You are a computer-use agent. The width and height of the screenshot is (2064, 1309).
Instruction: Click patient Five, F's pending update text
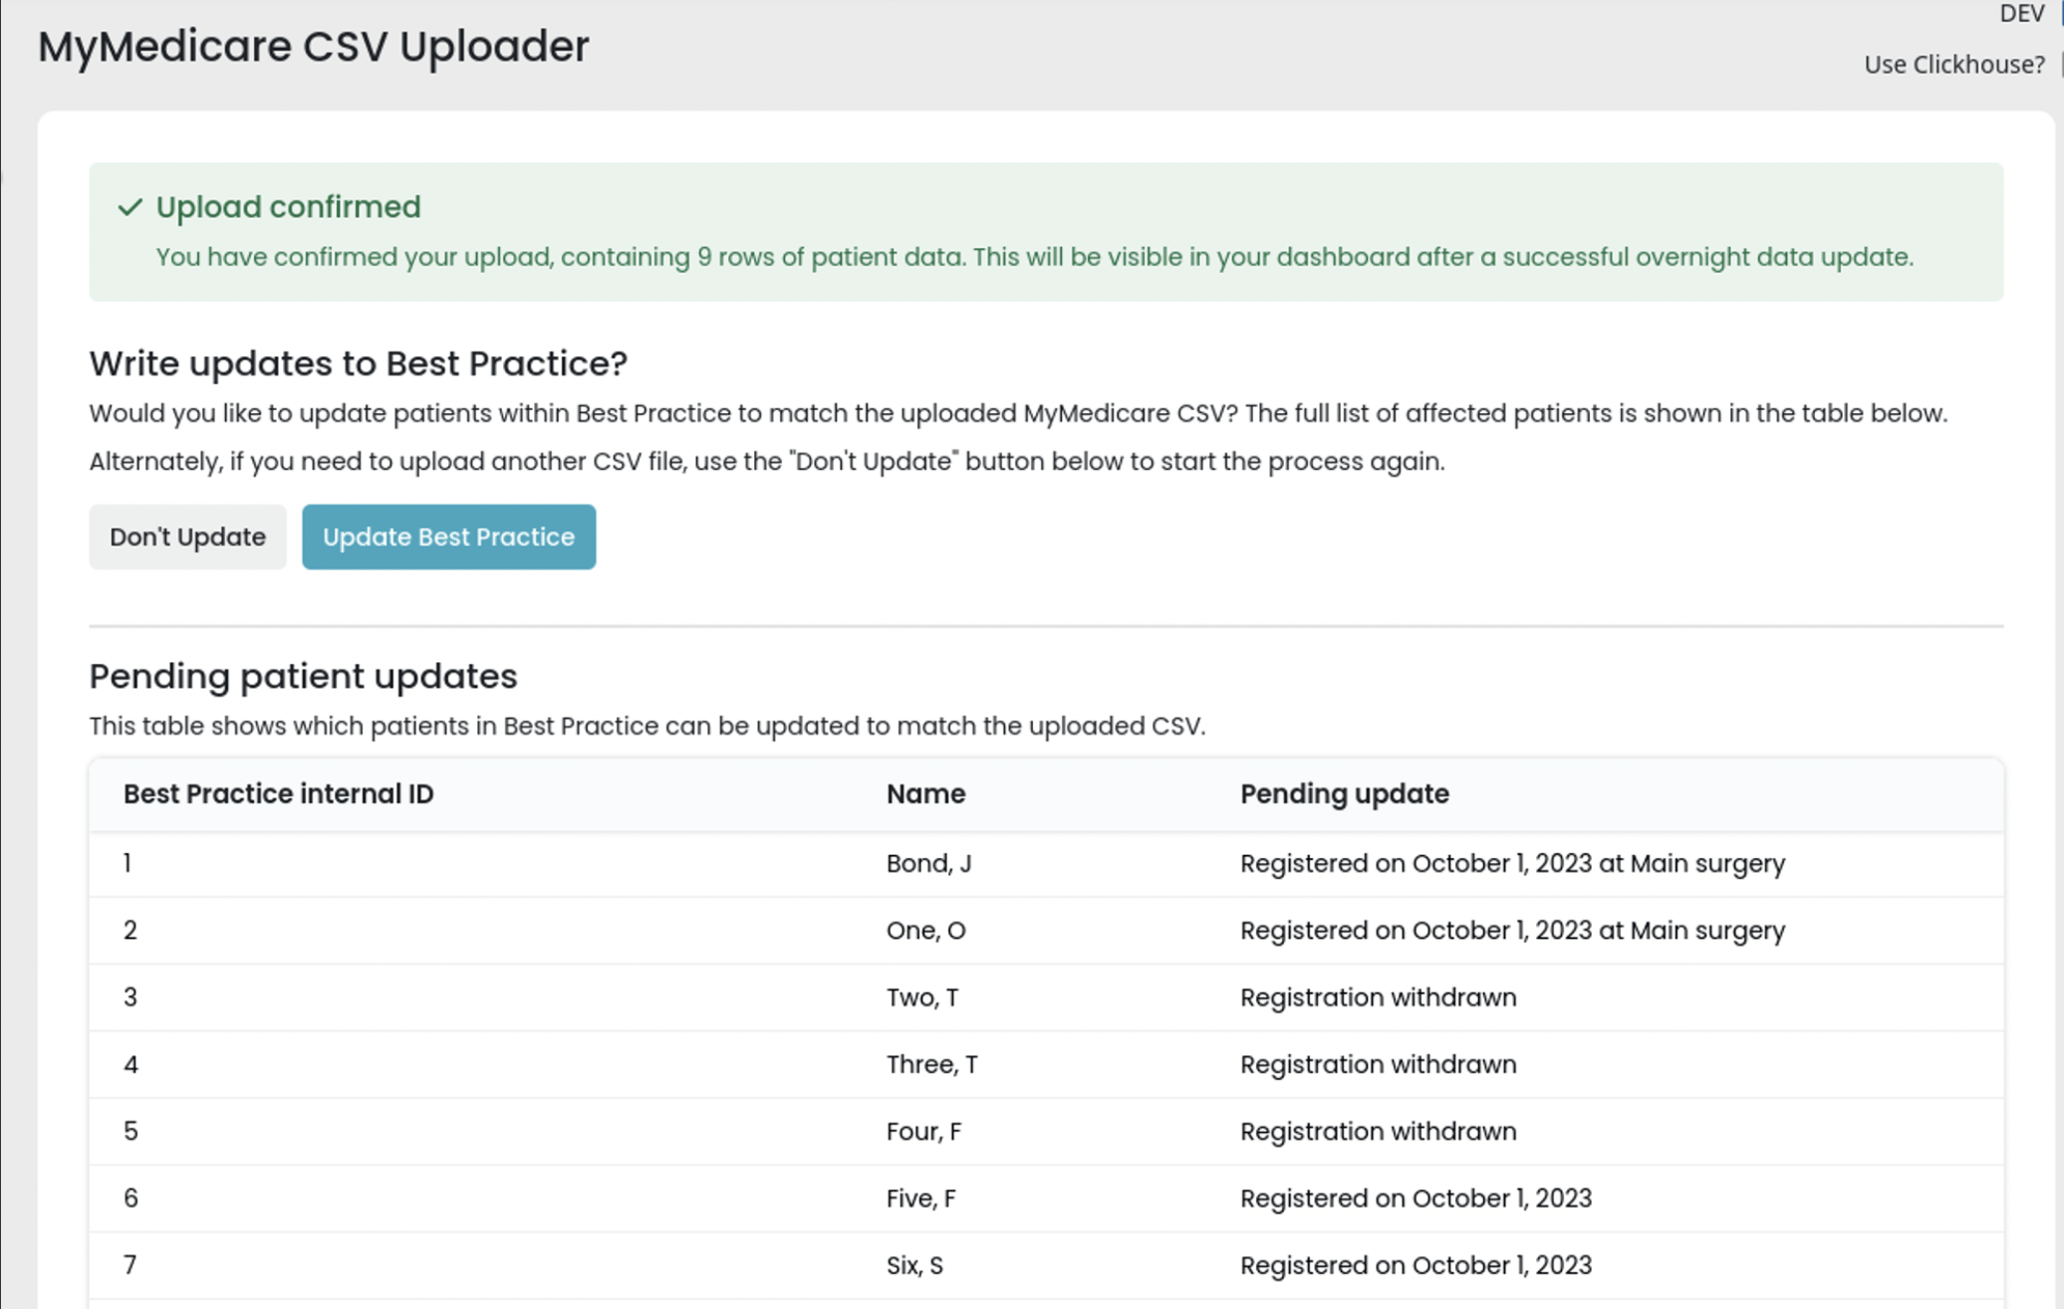(x=1416, y=1198)
